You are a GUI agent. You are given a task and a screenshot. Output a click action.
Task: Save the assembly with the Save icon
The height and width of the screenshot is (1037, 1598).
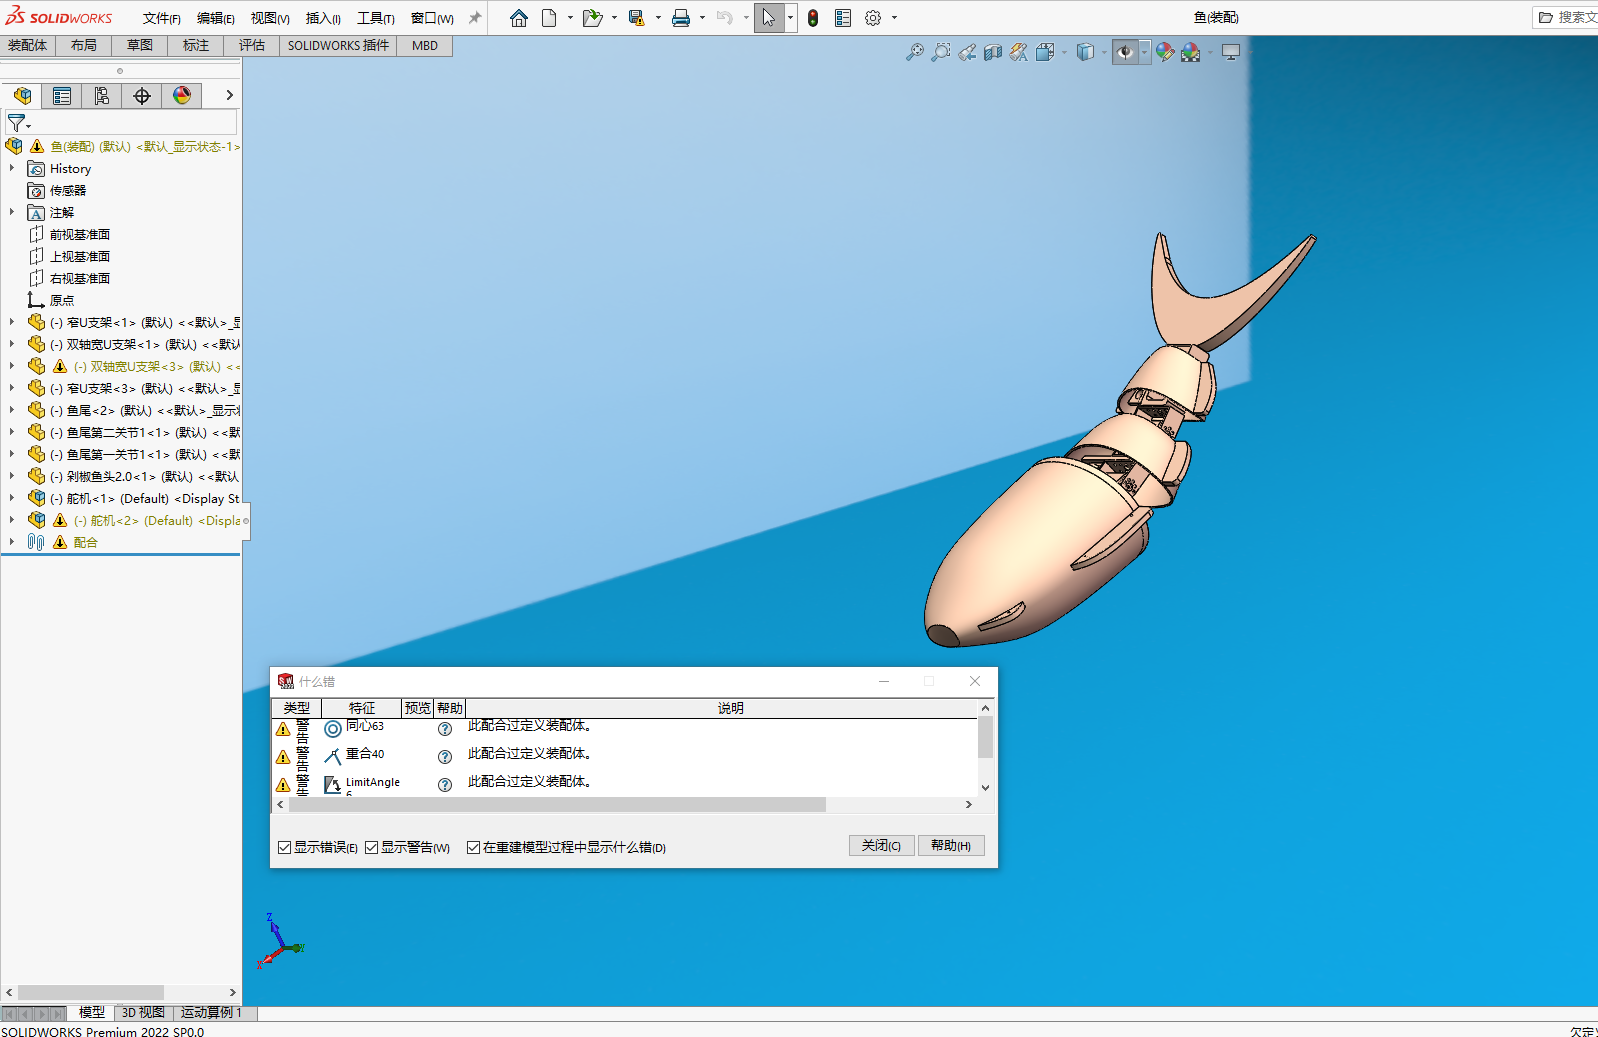coord(636,18)
